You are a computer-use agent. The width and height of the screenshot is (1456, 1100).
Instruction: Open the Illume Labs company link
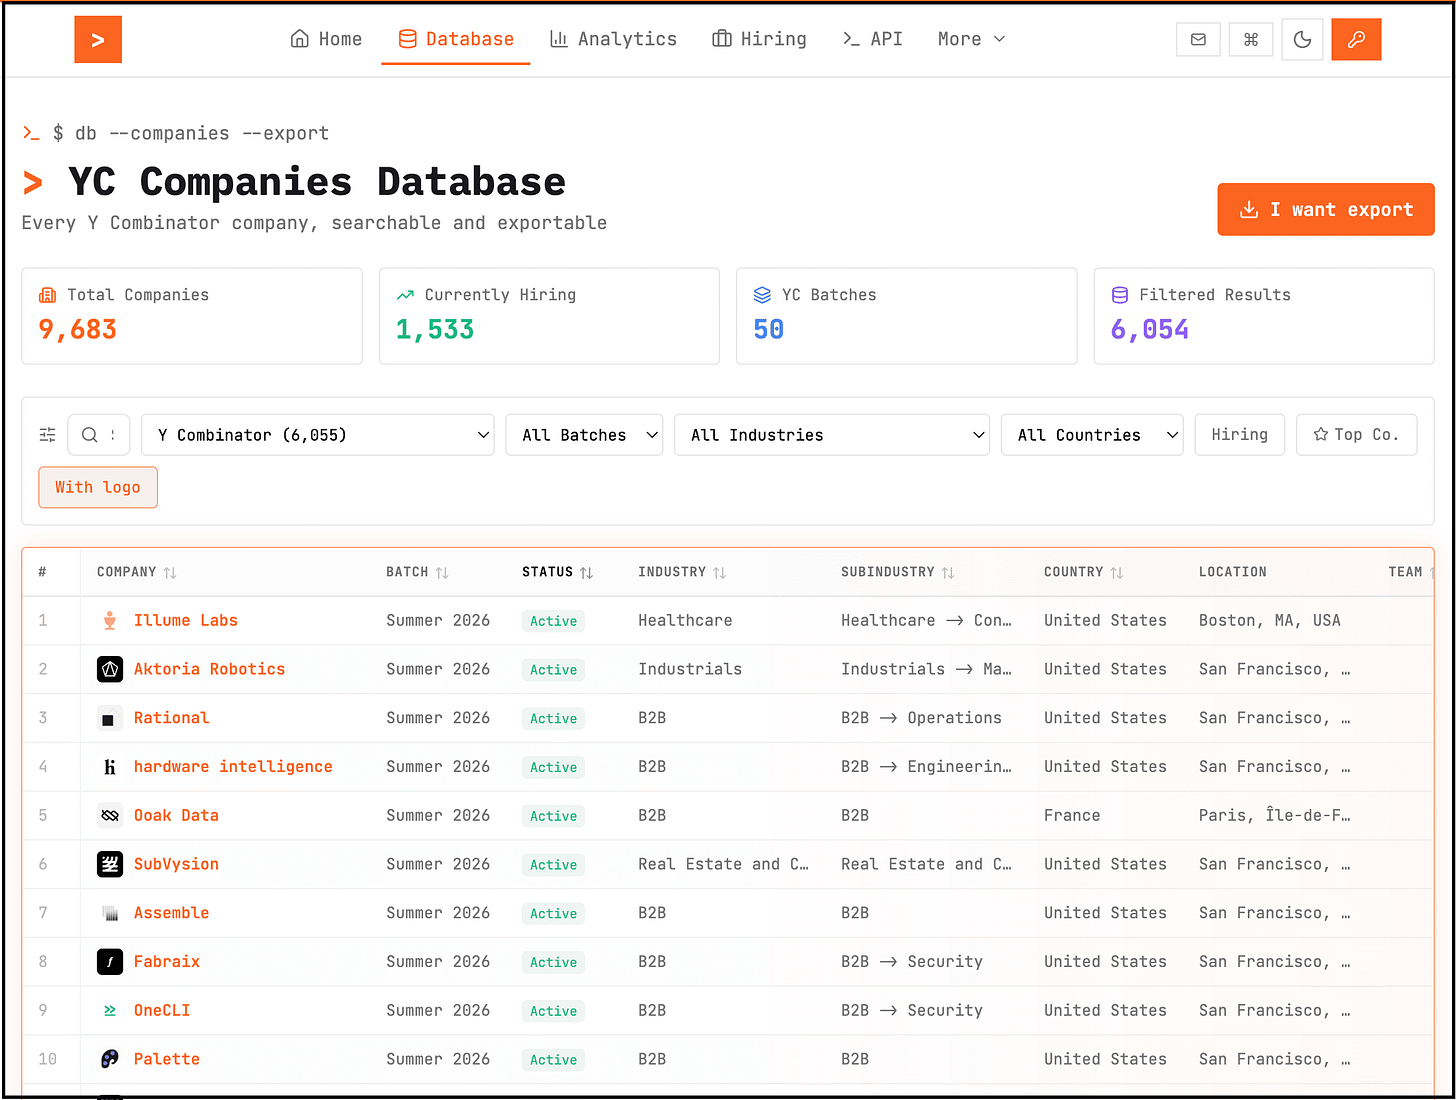coord(186,620)
